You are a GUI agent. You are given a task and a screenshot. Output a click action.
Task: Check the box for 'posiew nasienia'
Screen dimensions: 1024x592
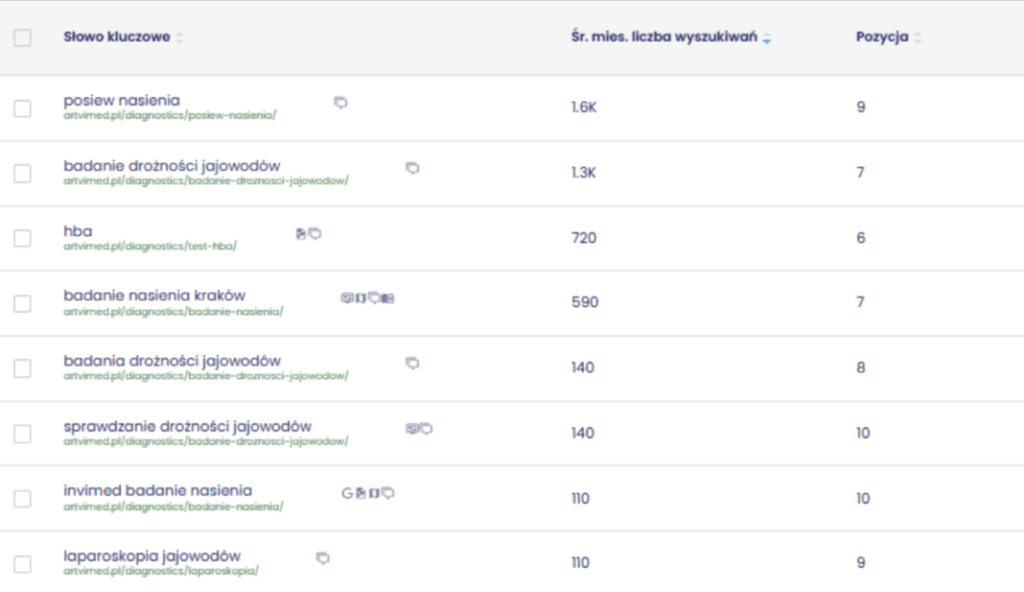click(x=22, y=108)
